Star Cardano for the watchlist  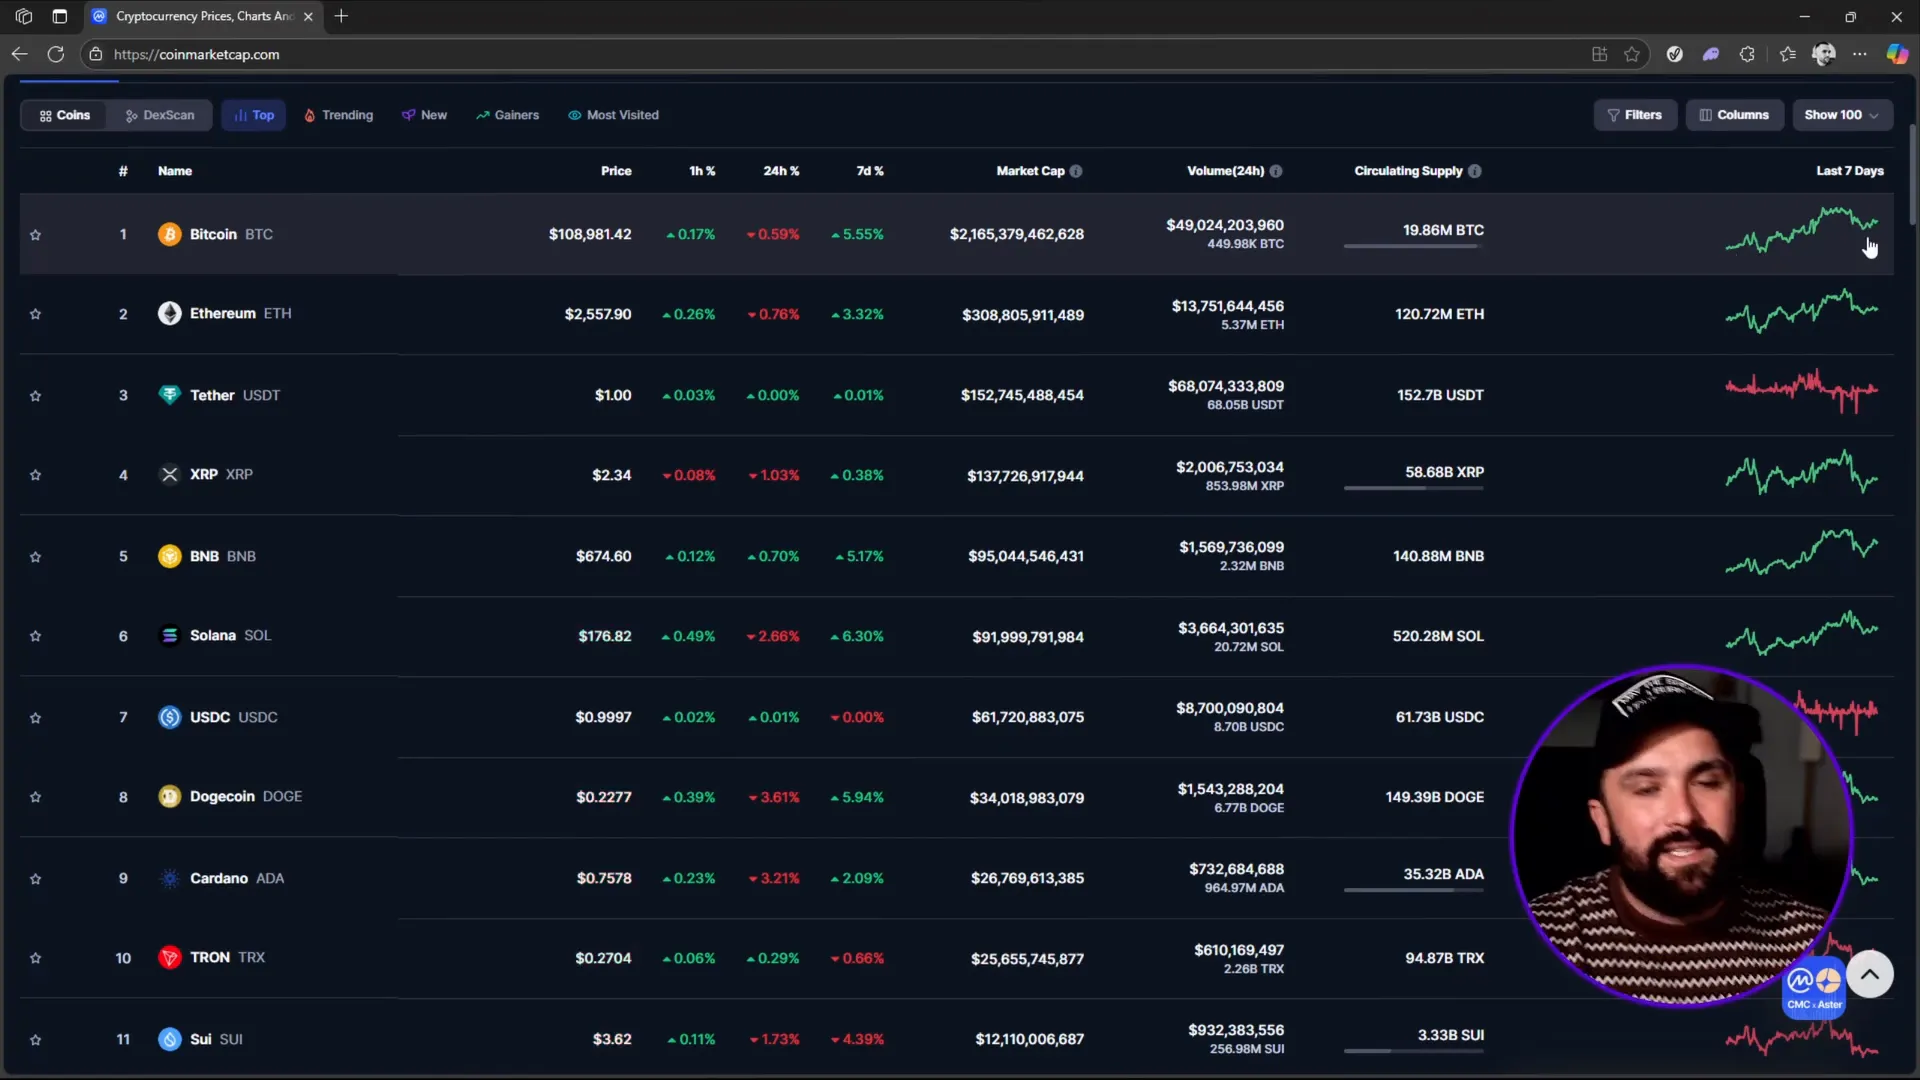(x=35, y=879)
